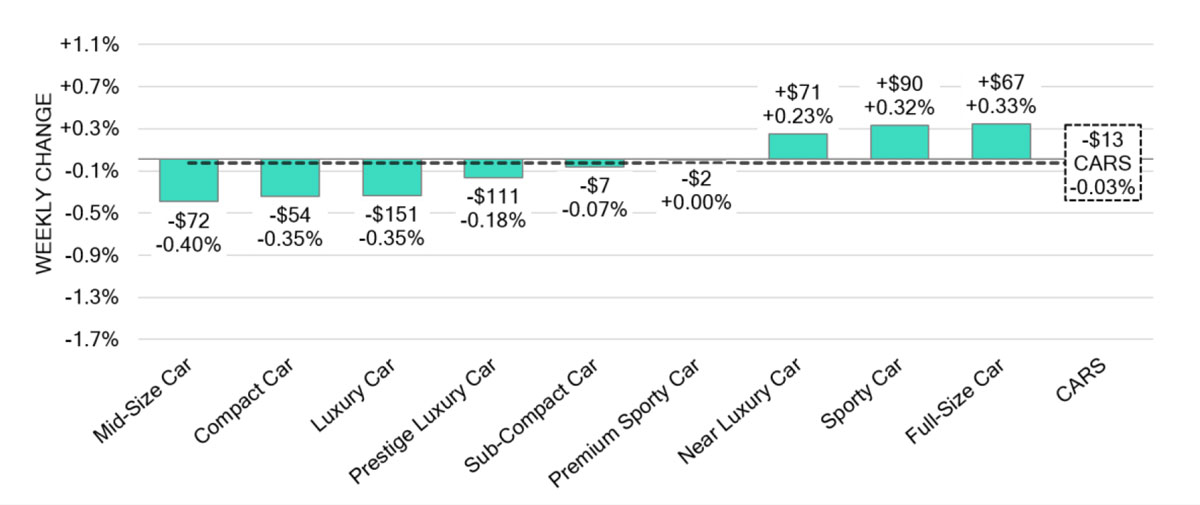
Task: Click the -$151 -0.35% data label
Action: (x=391, y=227)
